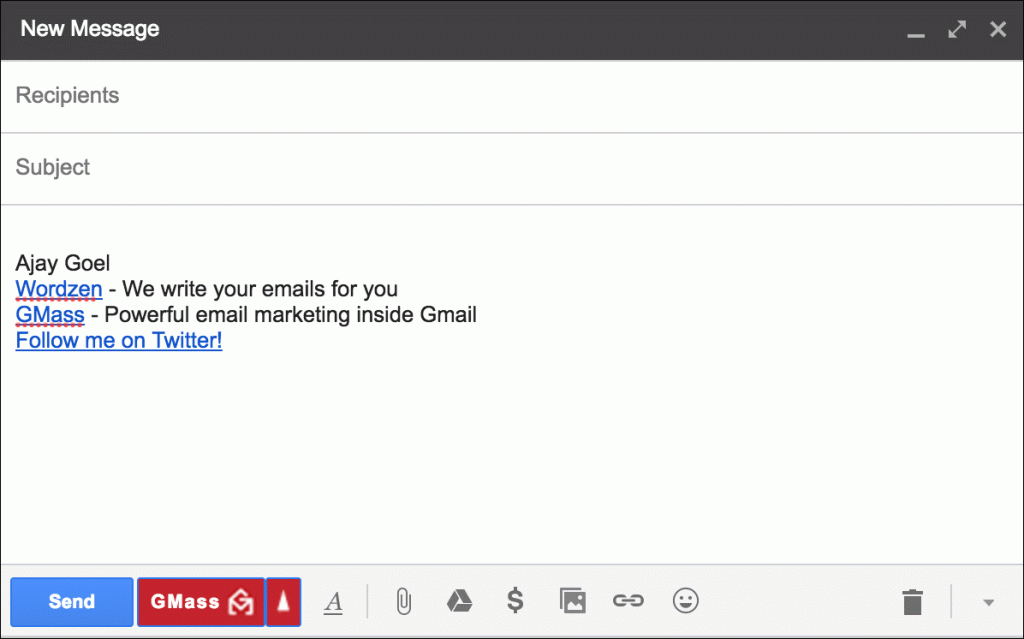
Task: Send money with the dollar sign icon
Action: [515, 601]
